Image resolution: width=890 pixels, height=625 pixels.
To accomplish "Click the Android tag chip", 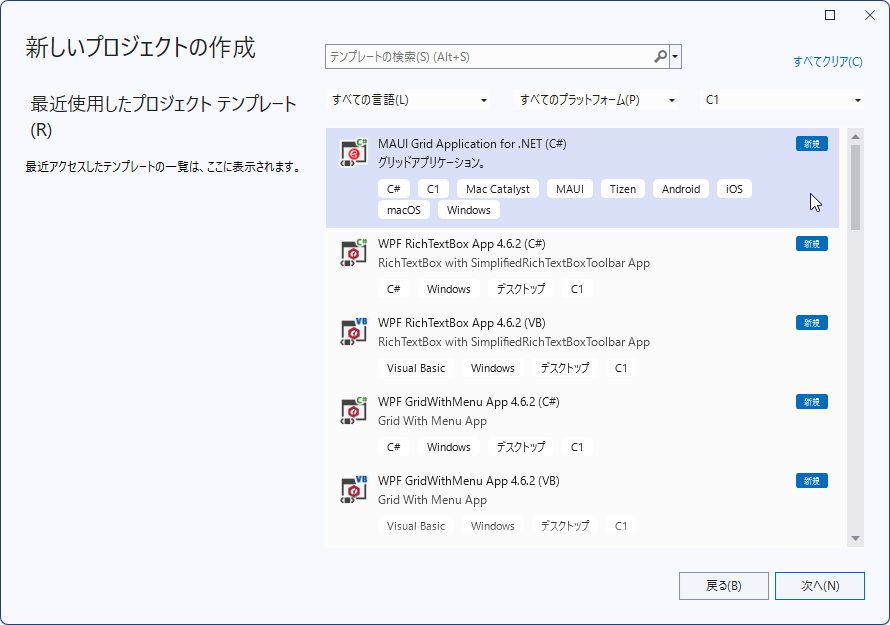I will 681,189.
